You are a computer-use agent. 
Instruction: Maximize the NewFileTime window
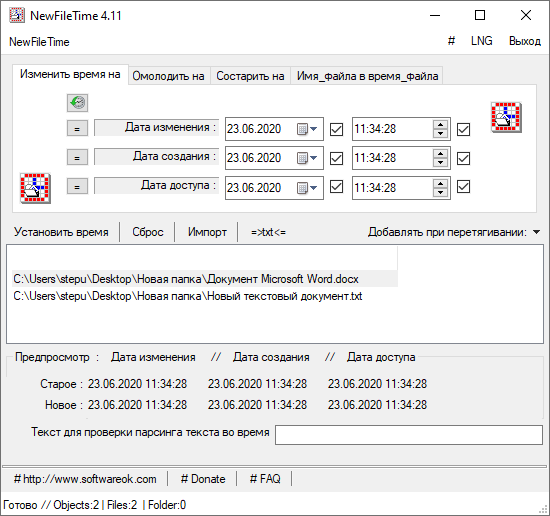click(x=480, y=15)
